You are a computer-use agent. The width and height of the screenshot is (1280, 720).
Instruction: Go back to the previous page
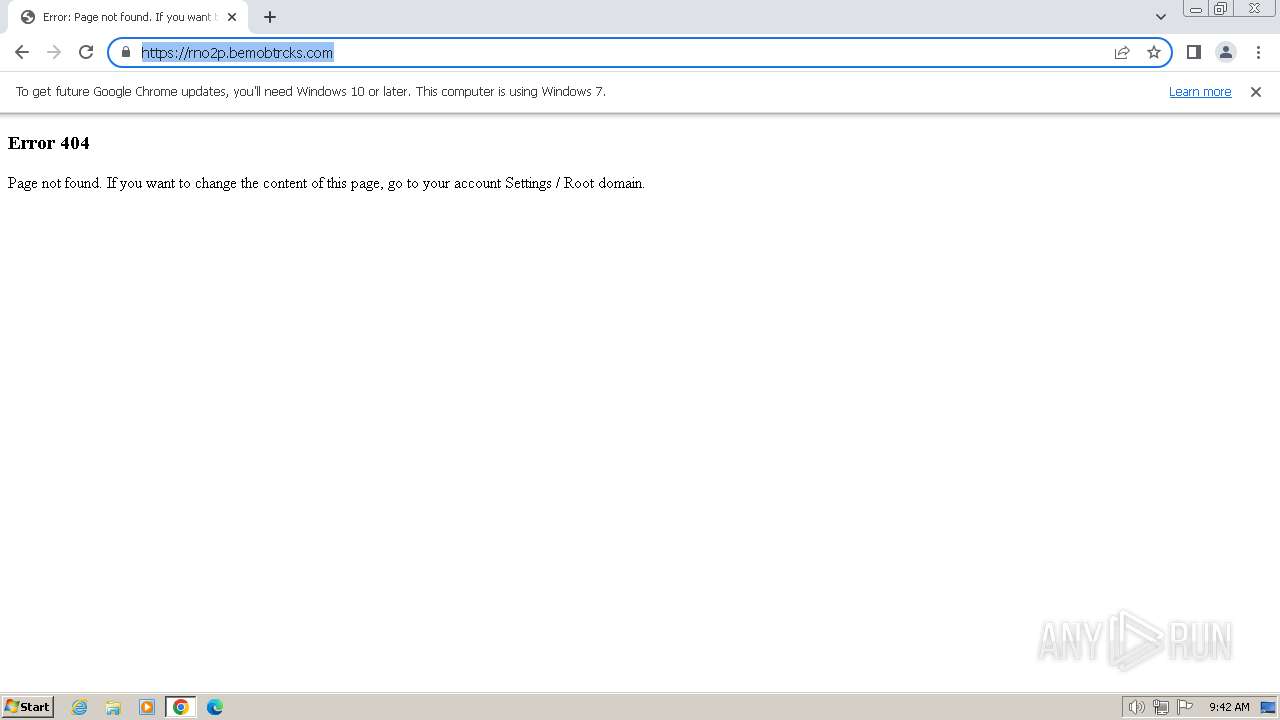pyautogui.click(x=22, y=52)
